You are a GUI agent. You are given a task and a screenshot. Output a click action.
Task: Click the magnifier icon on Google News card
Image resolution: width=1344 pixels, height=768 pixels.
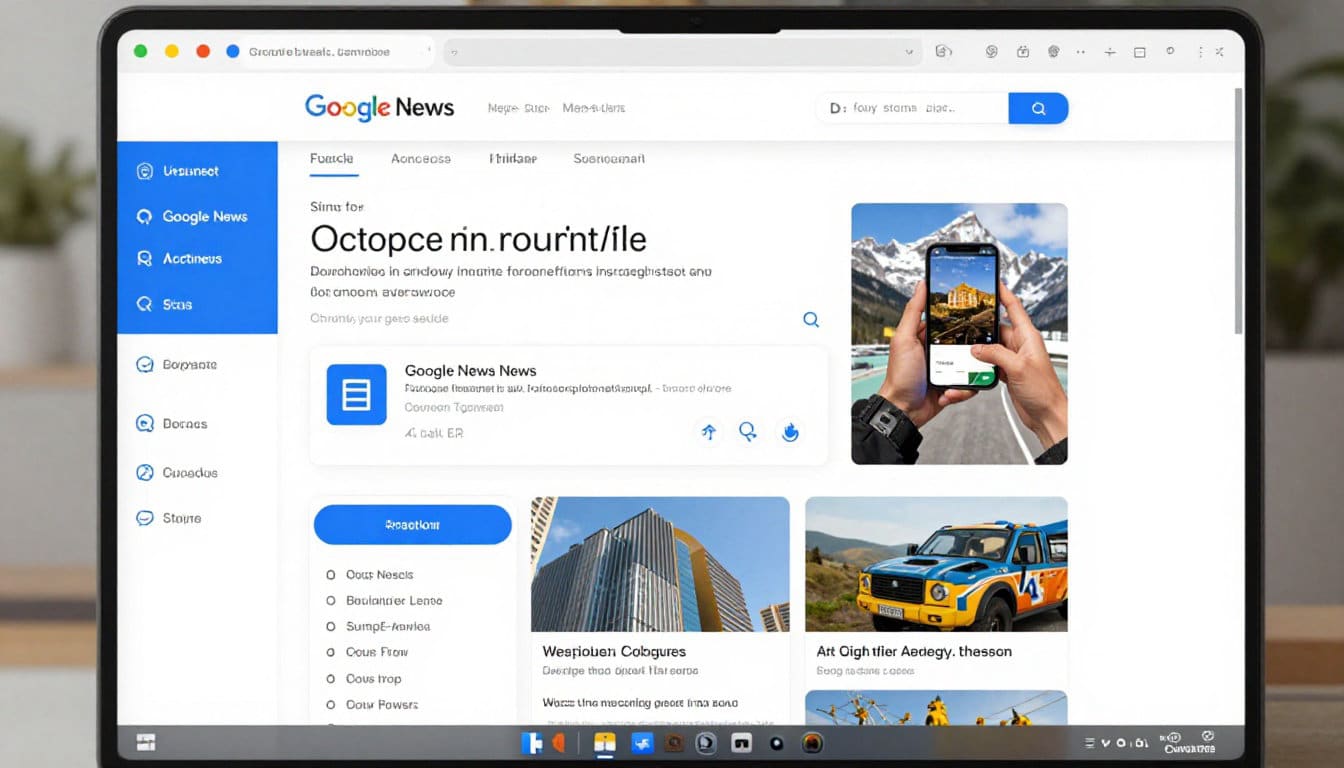[748, 432]
